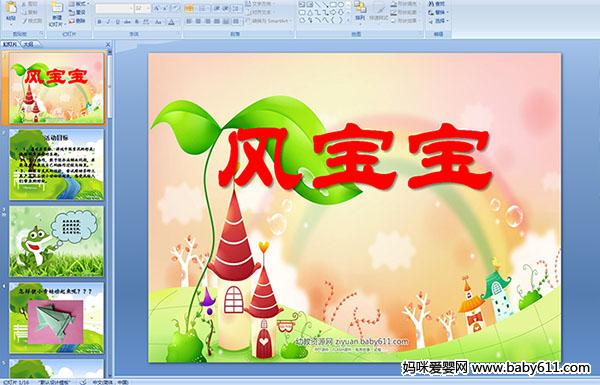The height and width of the screenshot is (385, 600).
Task: Click the New Slide icon
Action: pos(57,8)
